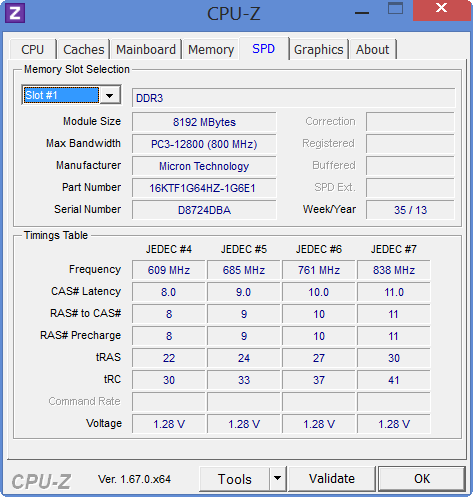Minimize the CPU-Z window
Image resolution: width=473 pixels, height=497 pixels.
point(362,13)
